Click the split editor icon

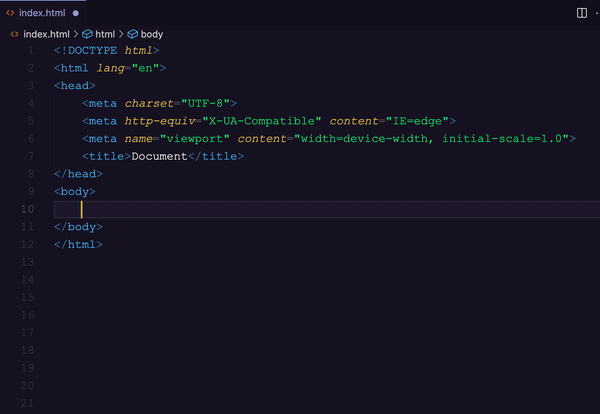[x=582, y=13]
